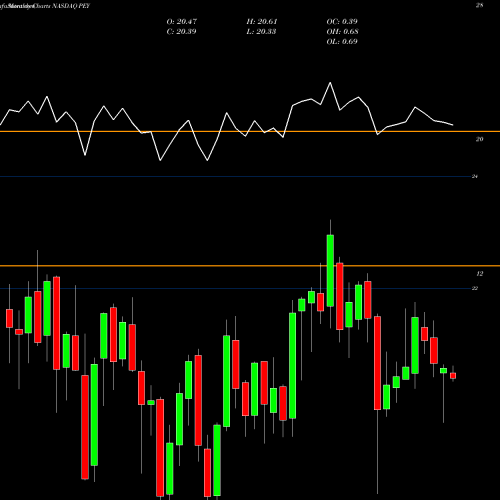
Task: Select the 22 label on the lower blue gridline
Action: pyautogui.click(x=475, y=288)
